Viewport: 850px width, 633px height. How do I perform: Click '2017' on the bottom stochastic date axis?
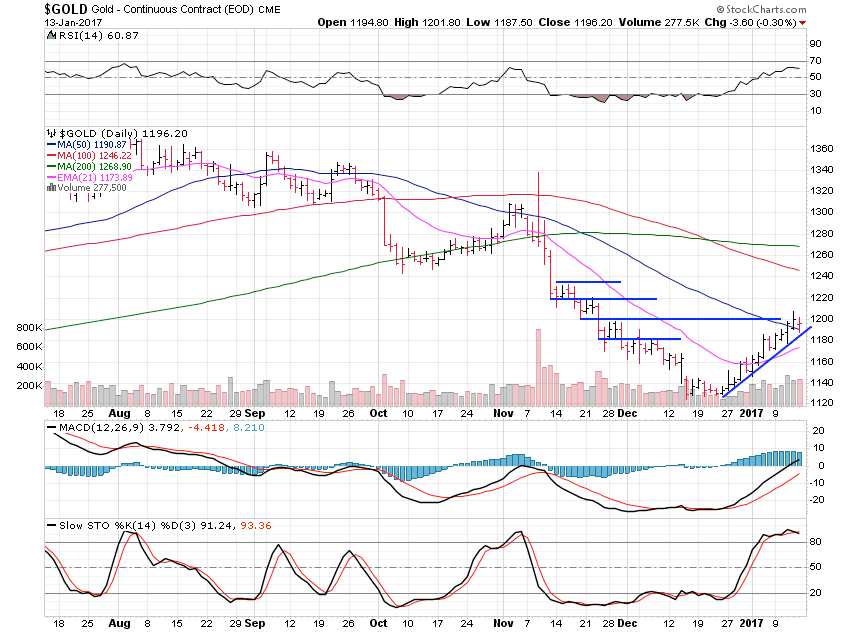click(751, 623)
